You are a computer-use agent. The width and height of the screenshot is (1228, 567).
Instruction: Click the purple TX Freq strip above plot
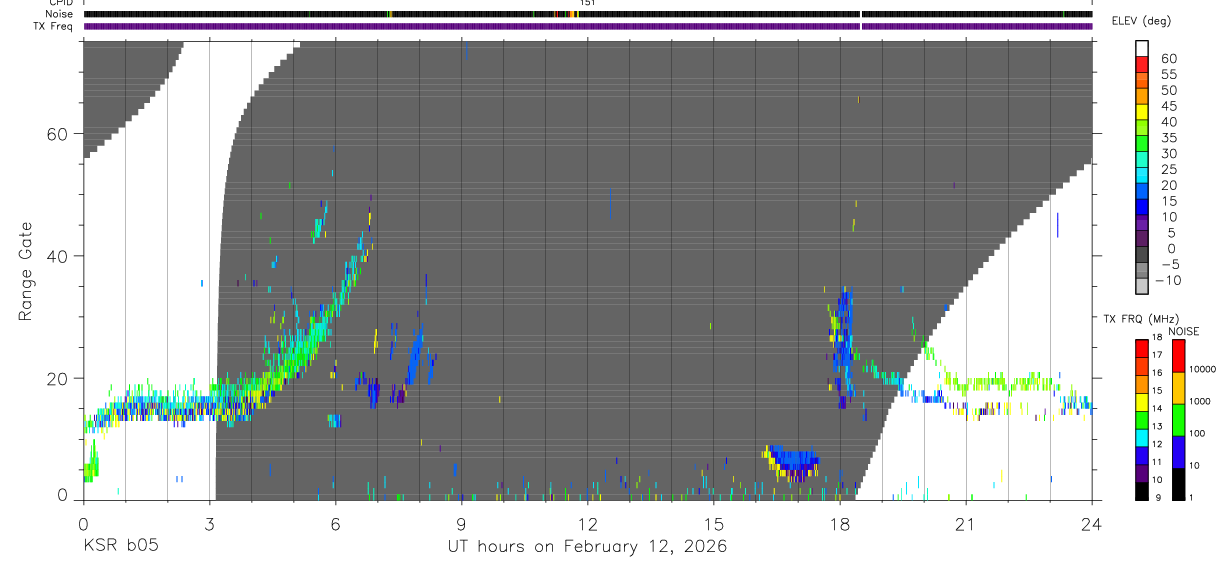[x=587, y=26]
